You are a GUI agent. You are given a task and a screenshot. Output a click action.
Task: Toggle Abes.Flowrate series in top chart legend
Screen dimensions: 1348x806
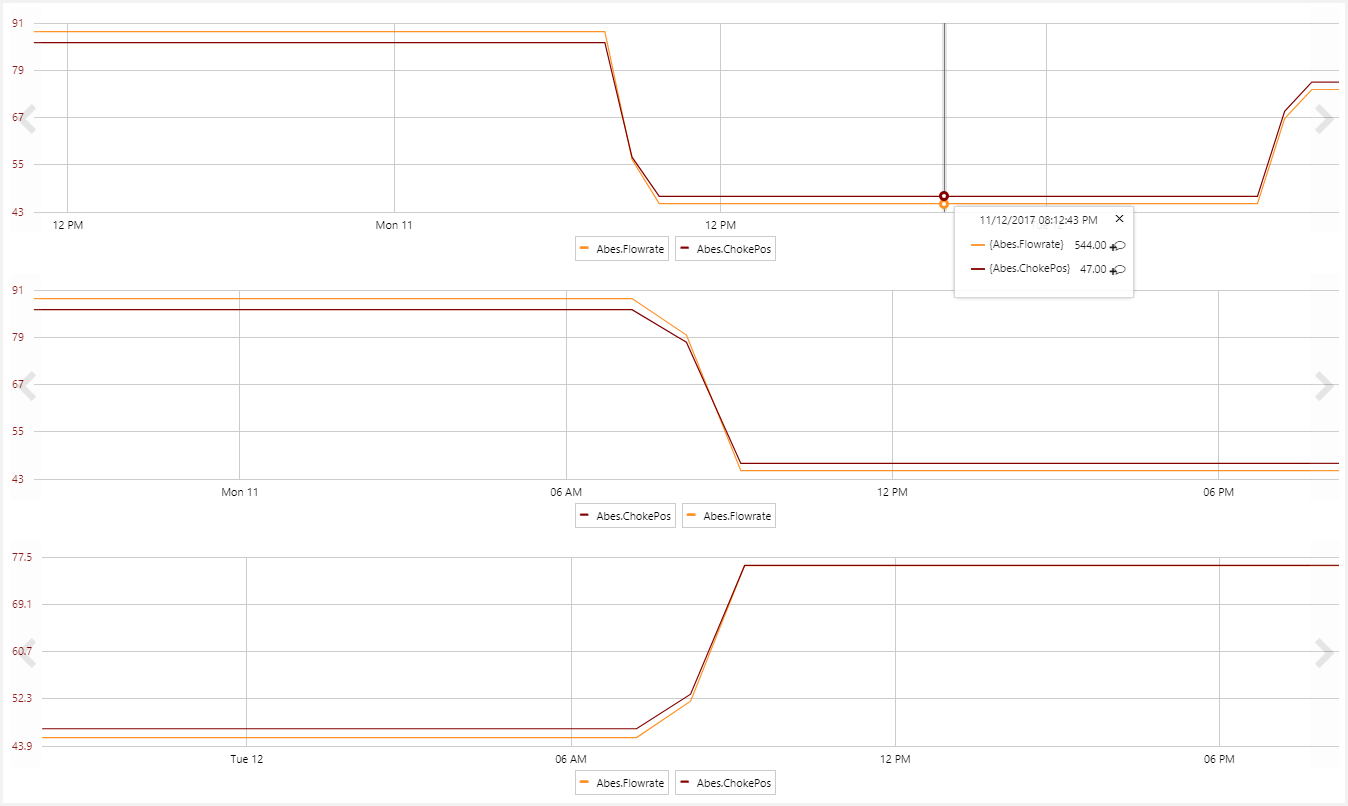click(x=622, y=249)
